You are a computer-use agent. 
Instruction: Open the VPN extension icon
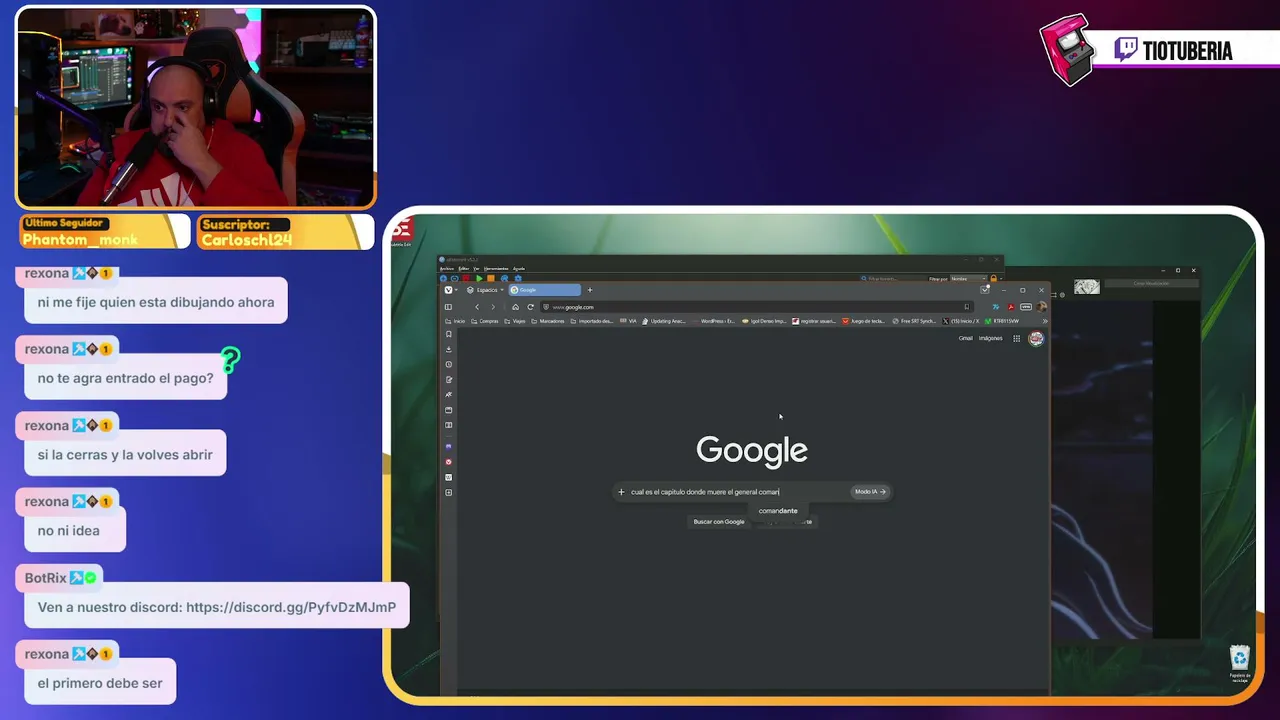pos(1026,307)
